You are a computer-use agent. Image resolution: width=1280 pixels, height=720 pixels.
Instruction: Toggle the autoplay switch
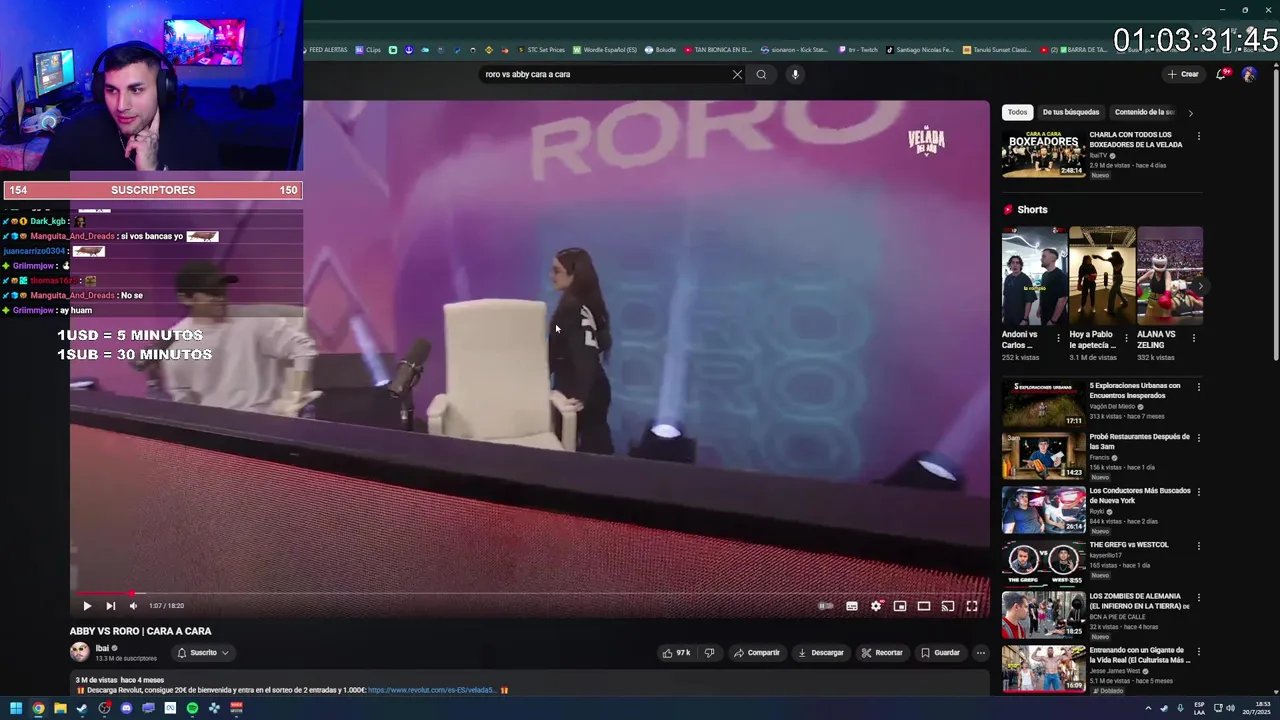pyautogui.click(x=825, y=606)
